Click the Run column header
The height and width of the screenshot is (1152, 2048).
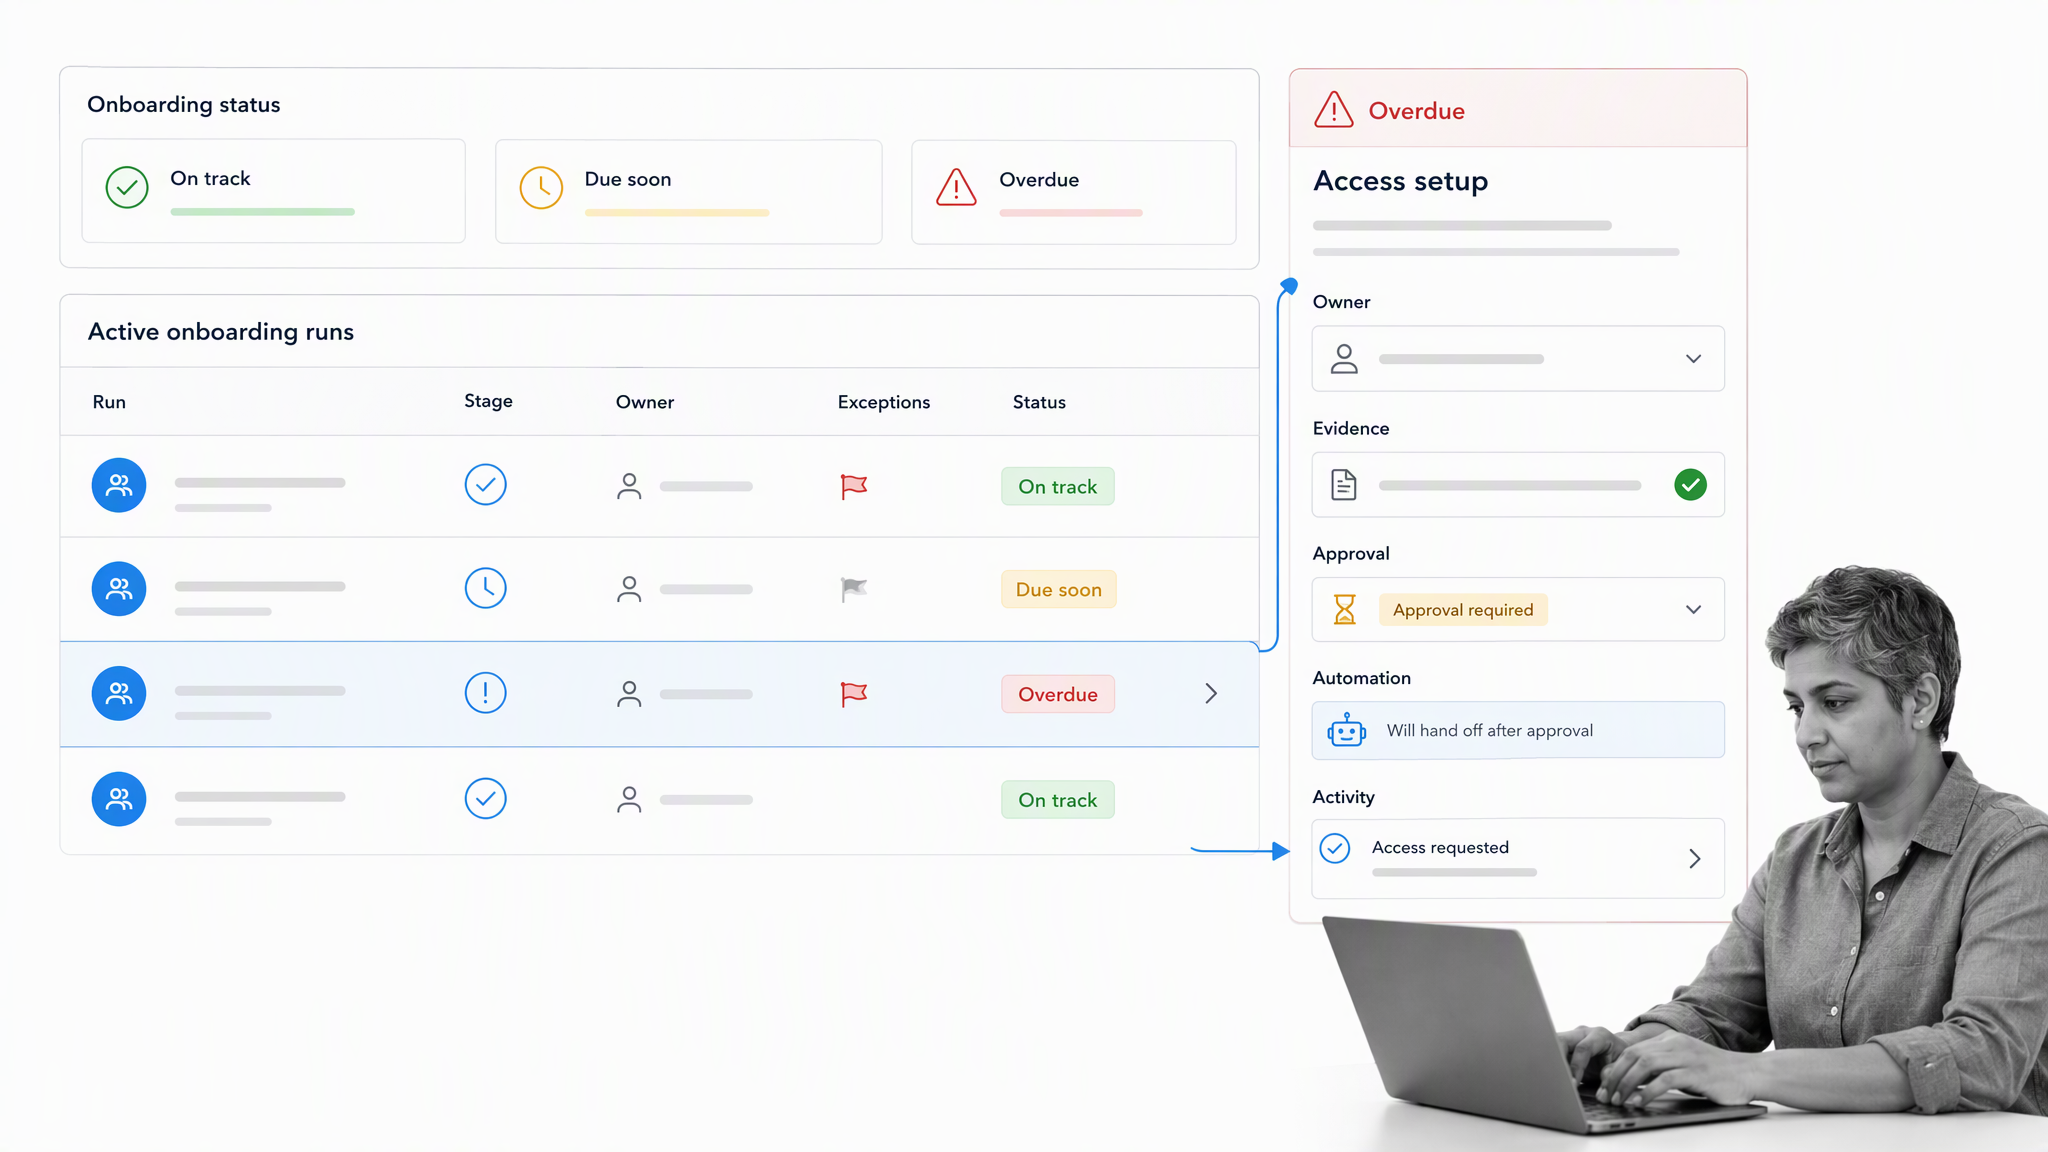point(109,402)
